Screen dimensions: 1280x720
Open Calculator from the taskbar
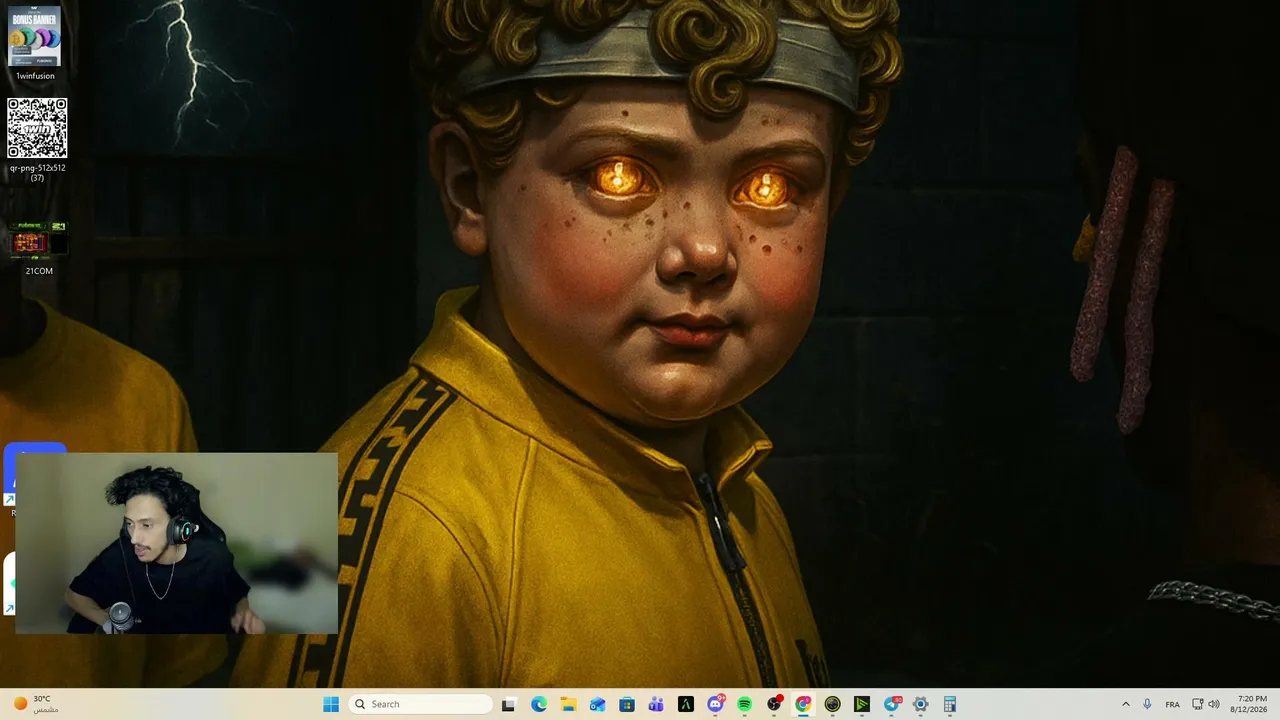[950, 704]
